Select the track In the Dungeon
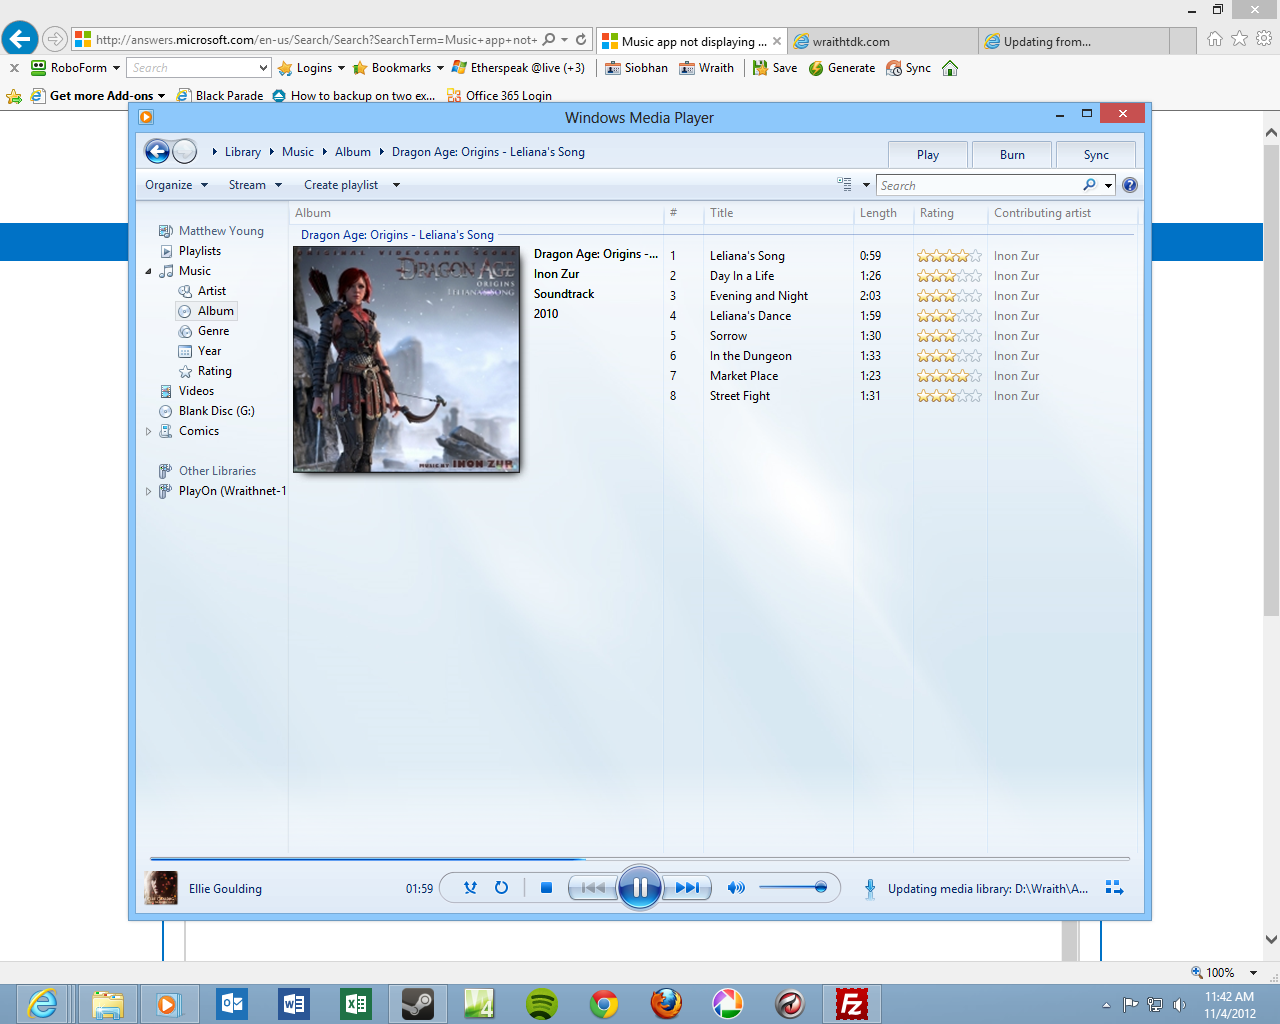This screenshot has width=1280, height=1024. 751,356
